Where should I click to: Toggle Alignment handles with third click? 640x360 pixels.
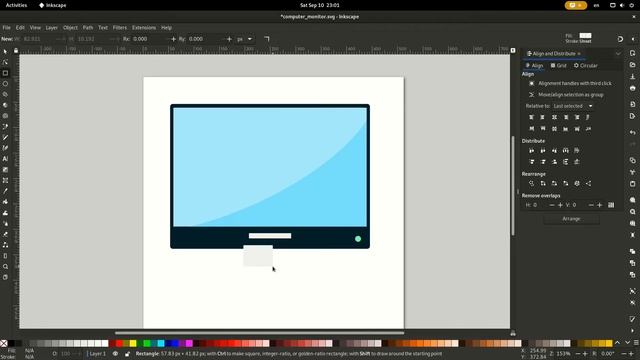click(x=570, y=83)
